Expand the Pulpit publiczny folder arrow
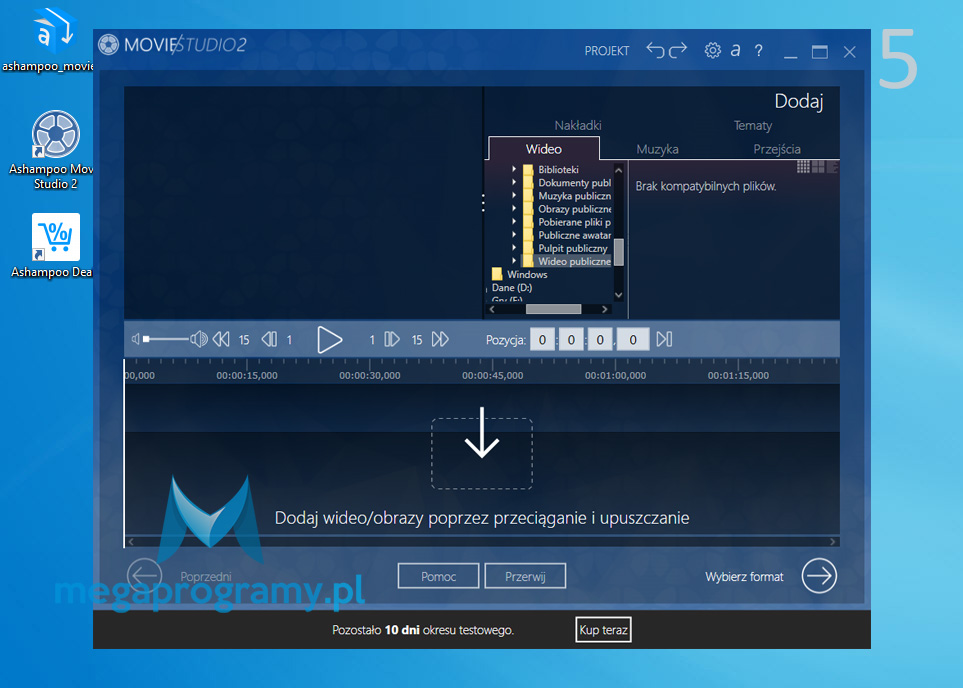 [514, 248]
